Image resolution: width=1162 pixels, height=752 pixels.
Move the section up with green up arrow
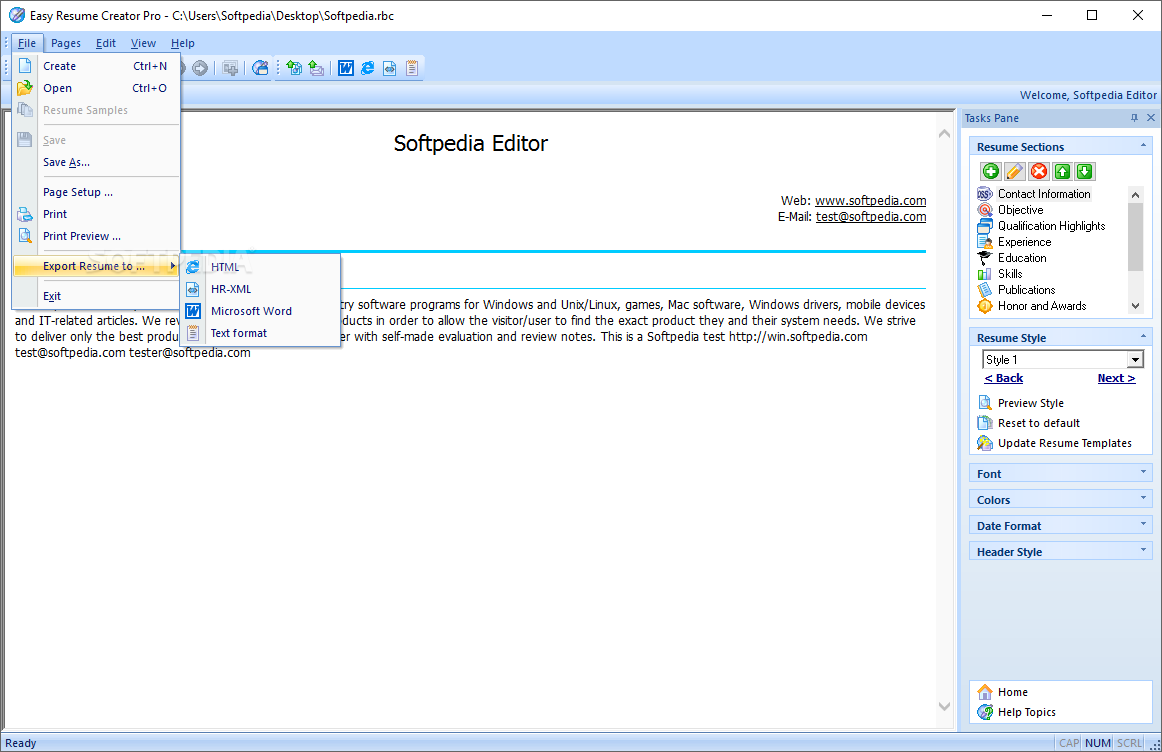(1062, 171)
